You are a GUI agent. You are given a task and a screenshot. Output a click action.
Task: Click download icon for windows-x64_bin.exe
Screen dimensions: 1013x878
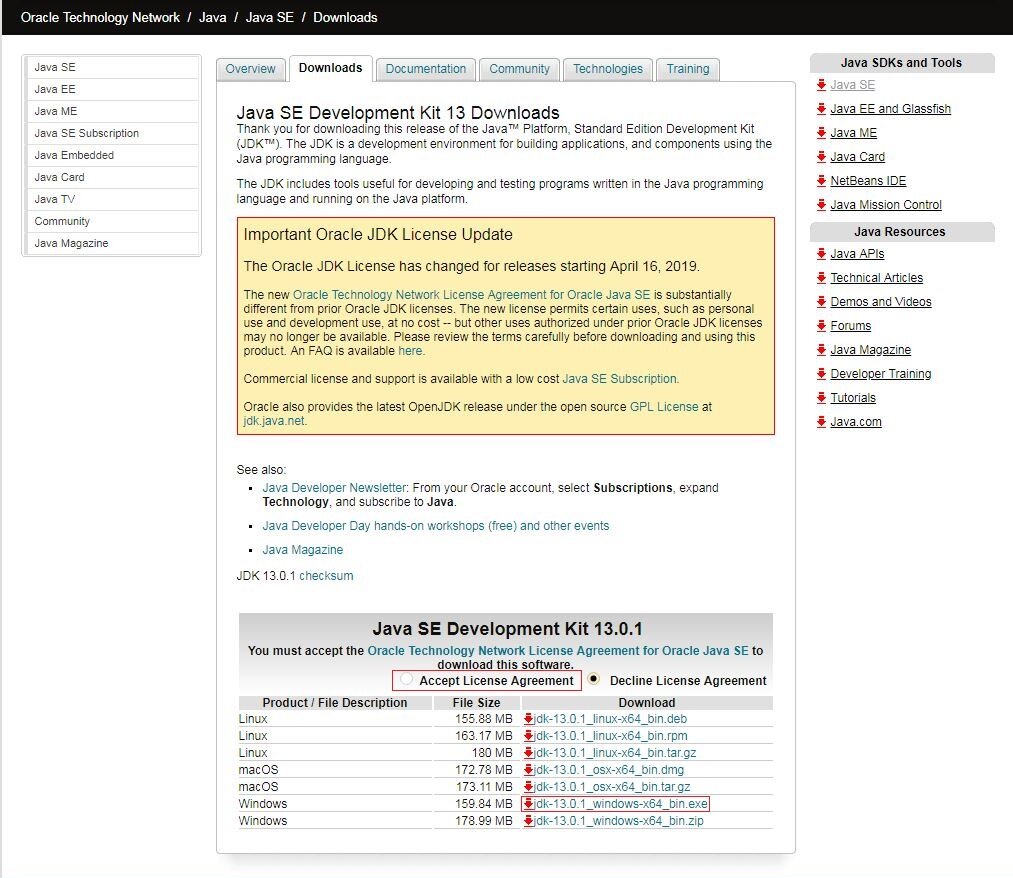528,804
